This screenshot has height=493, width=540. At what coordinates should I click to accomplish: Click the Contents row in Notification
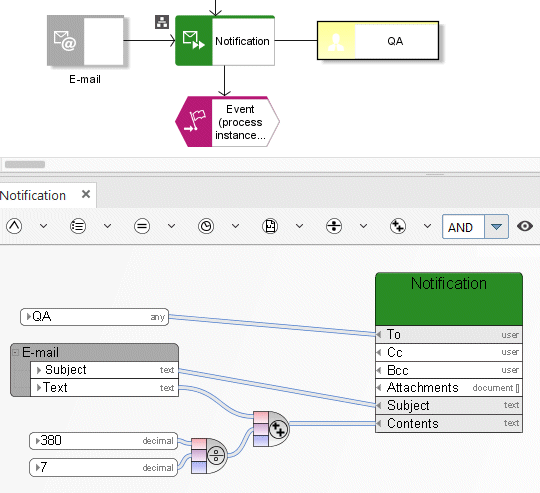[449, 423]
